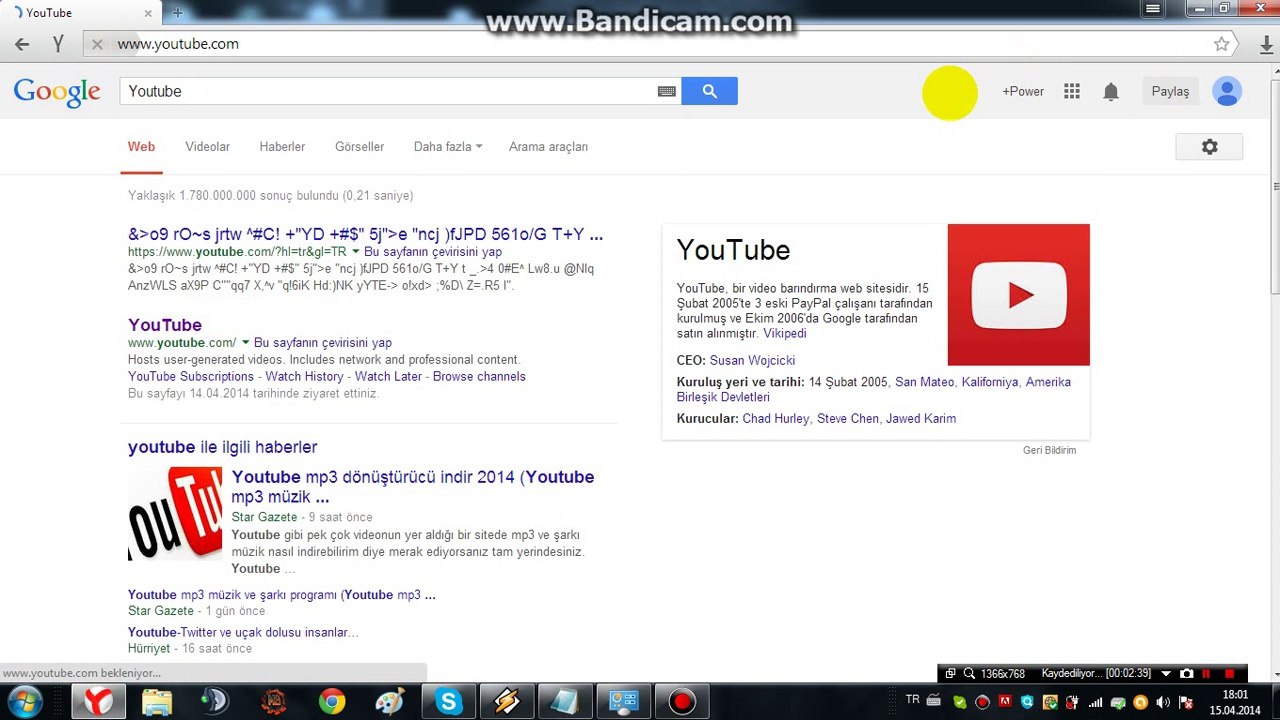This screenshot has width=1280, height=720.
Task: Click the +Power profile link
Action: tap(1023, 91)
